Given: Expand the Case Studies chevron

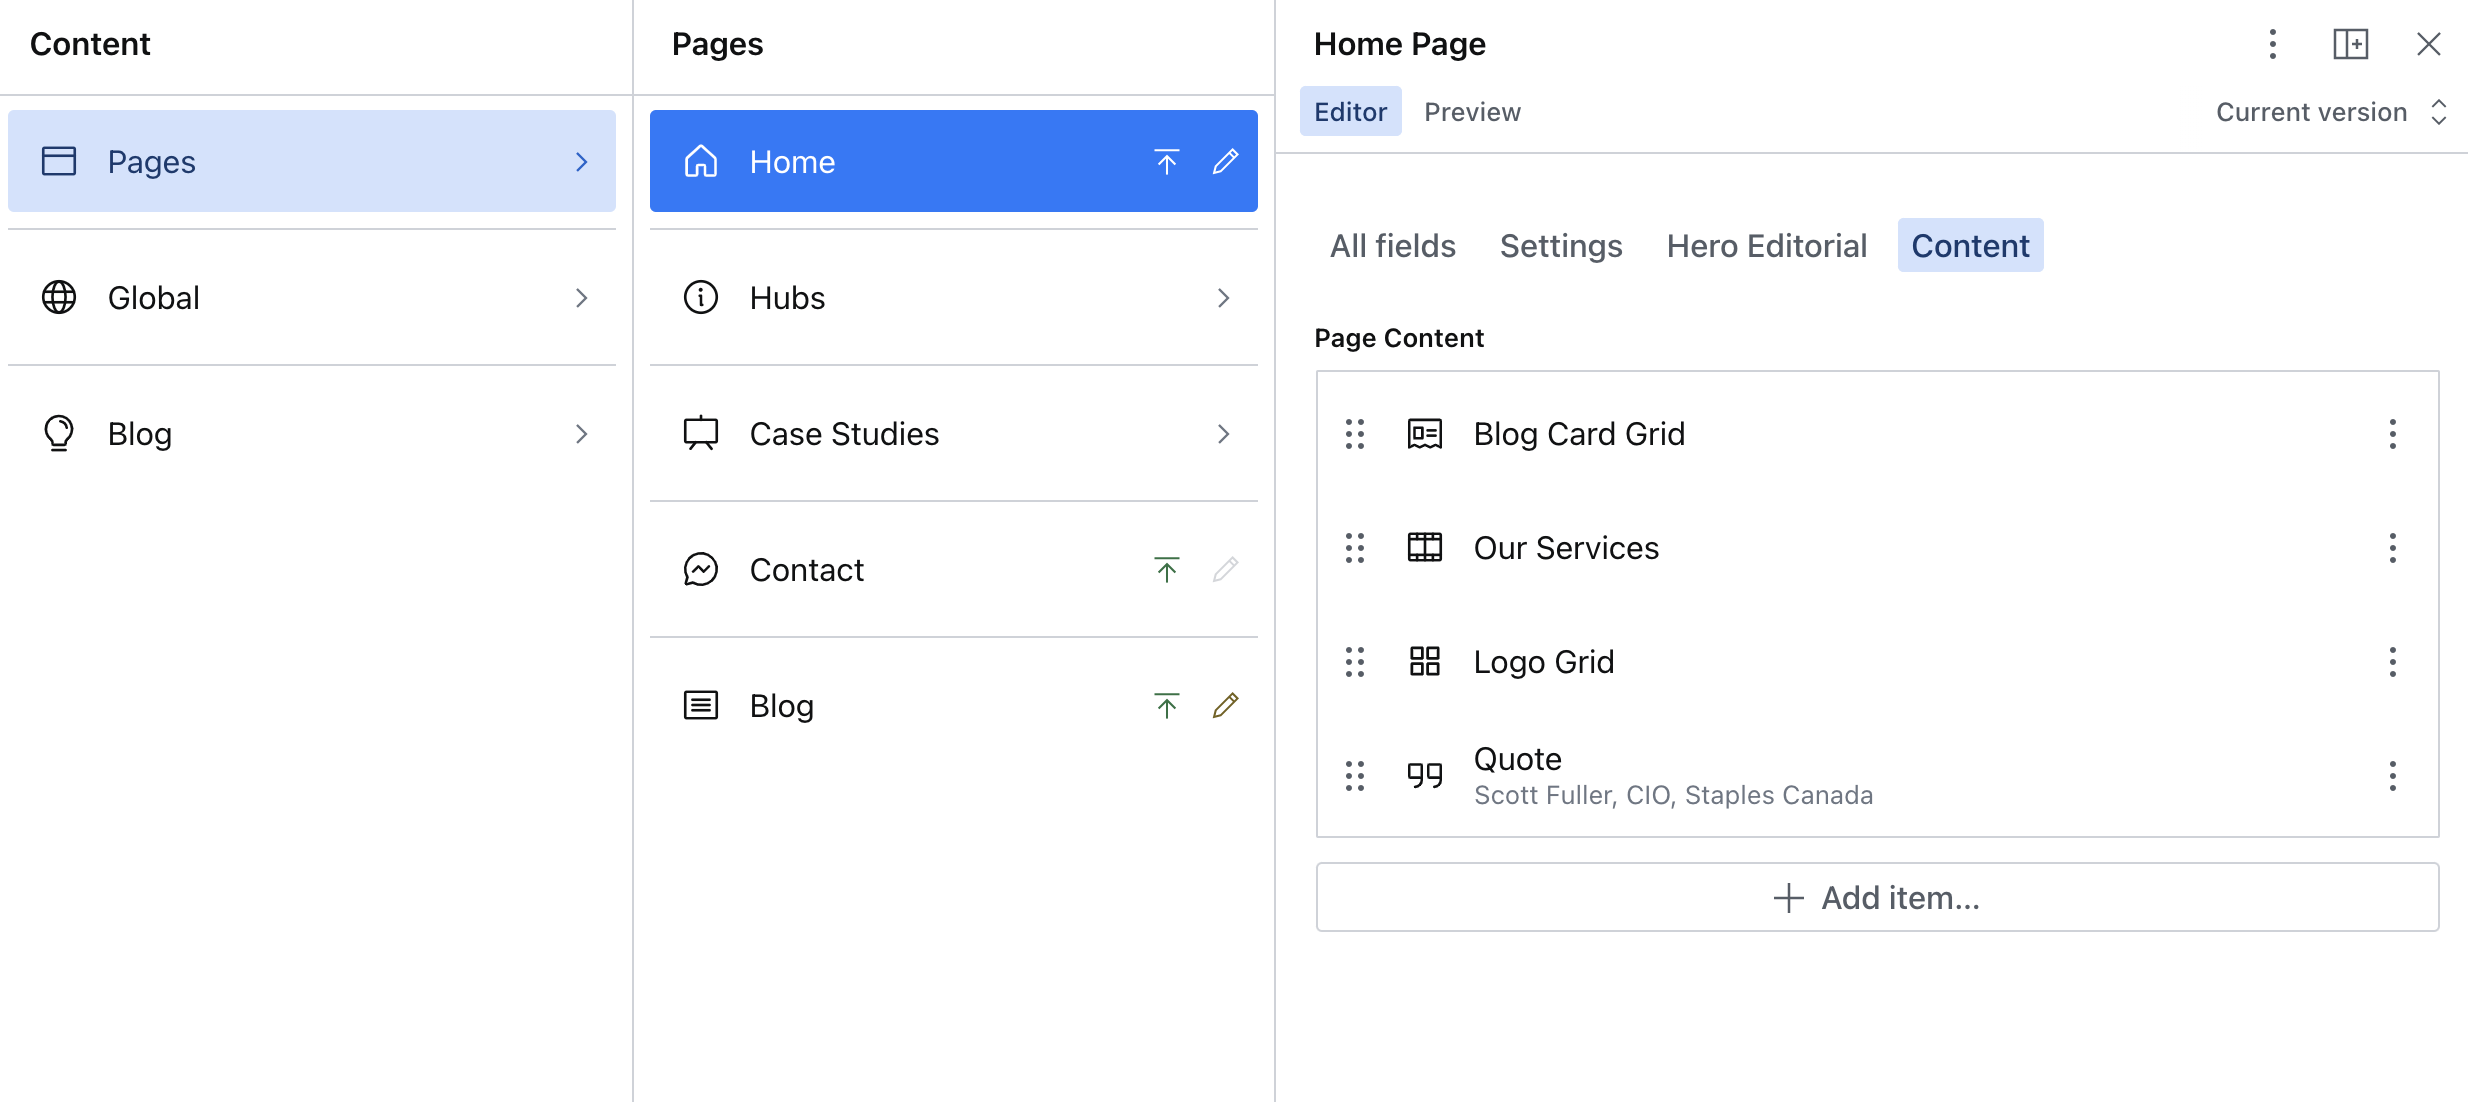Looking at the screenshot, I should [1223, 434].
